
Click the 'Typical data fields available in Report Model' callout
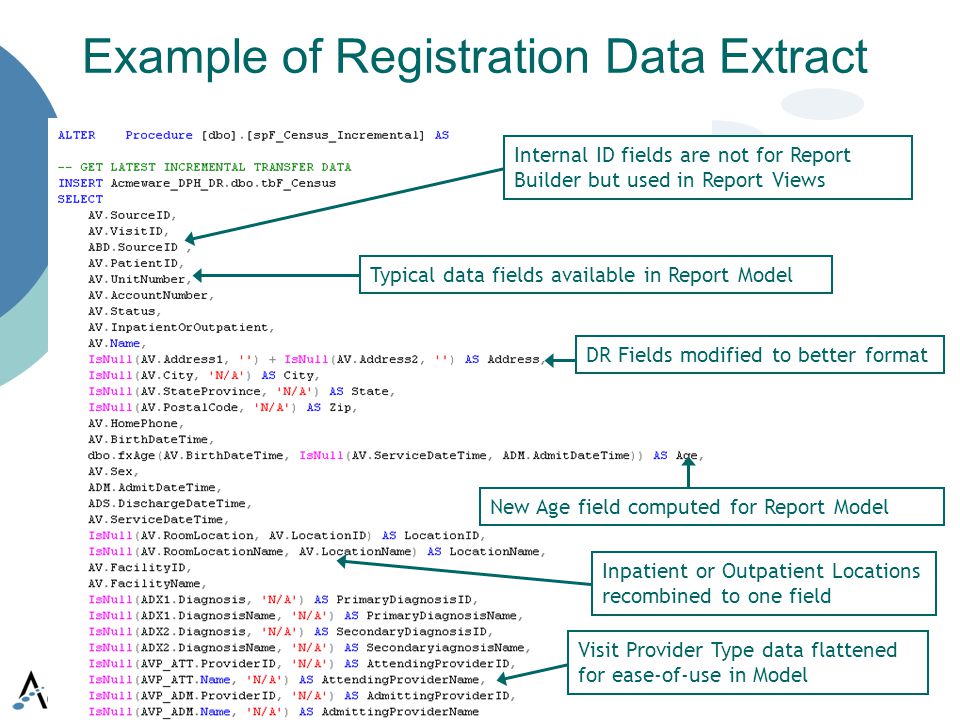coord(595,275)
